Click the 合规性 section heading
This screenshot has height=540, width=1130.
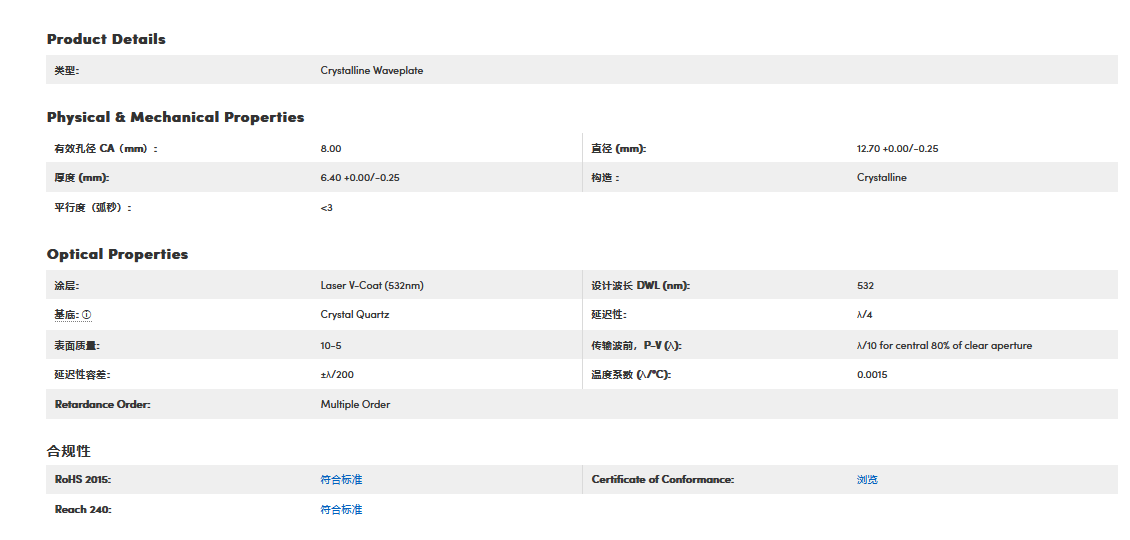tap(69, 451)
